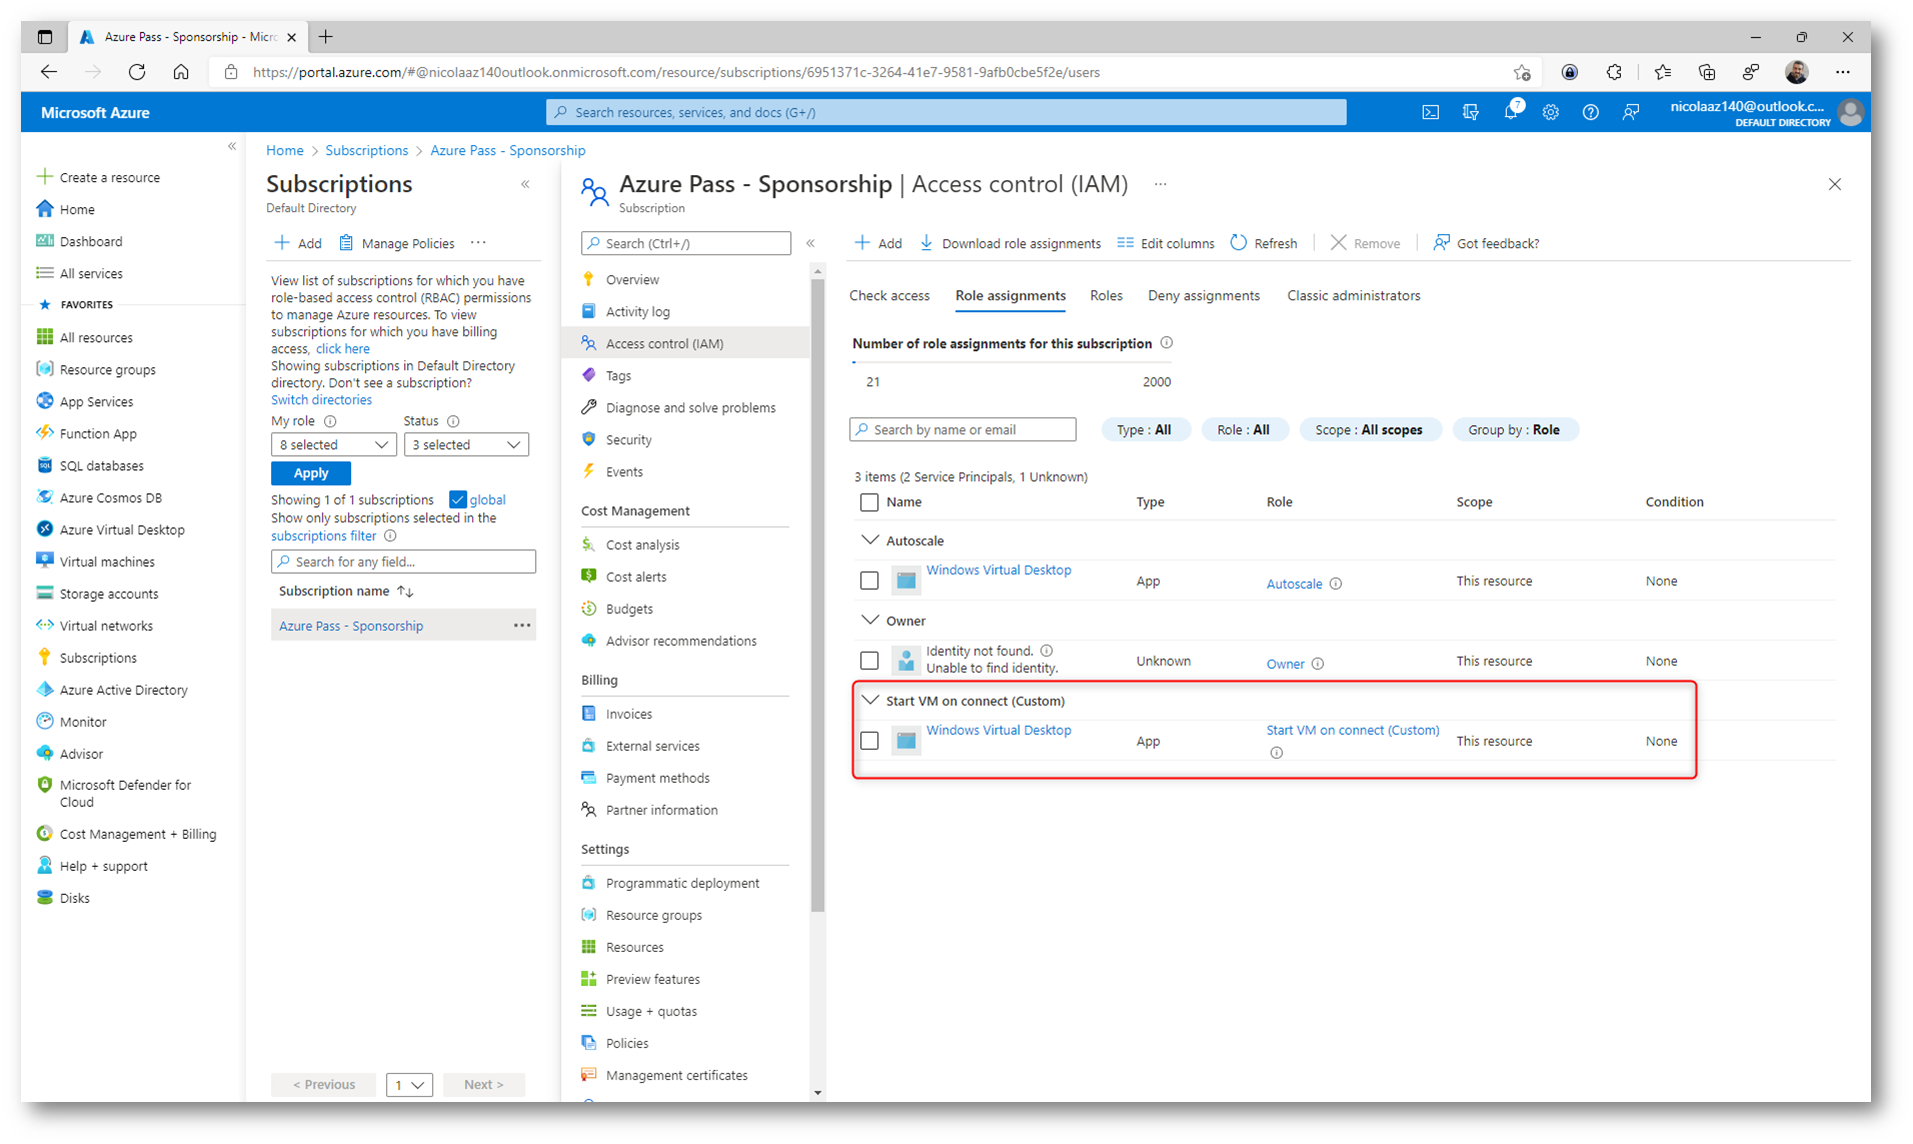Click the Function App sidebar icon

(44, 433)
